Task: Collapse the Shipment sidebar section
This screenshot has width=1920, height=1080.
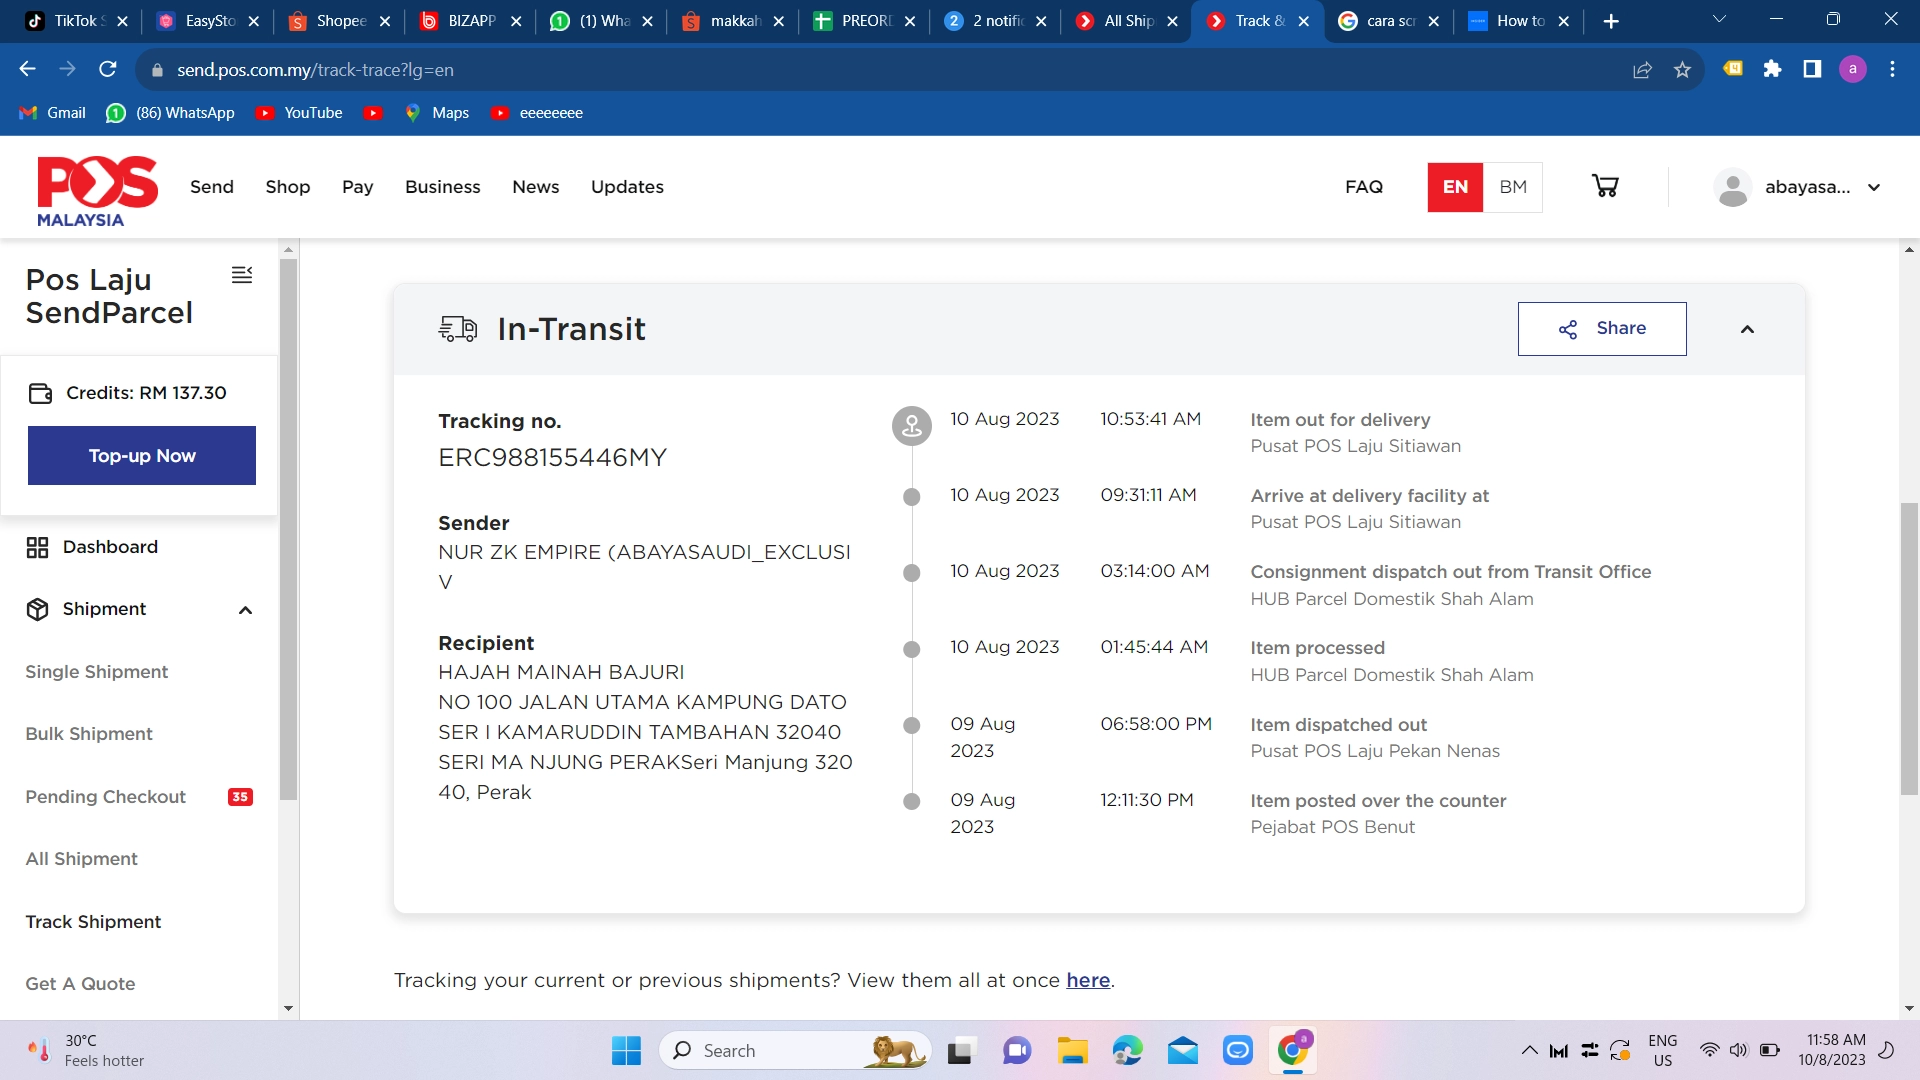Action: pyautogui.click(x=245, y=610)
